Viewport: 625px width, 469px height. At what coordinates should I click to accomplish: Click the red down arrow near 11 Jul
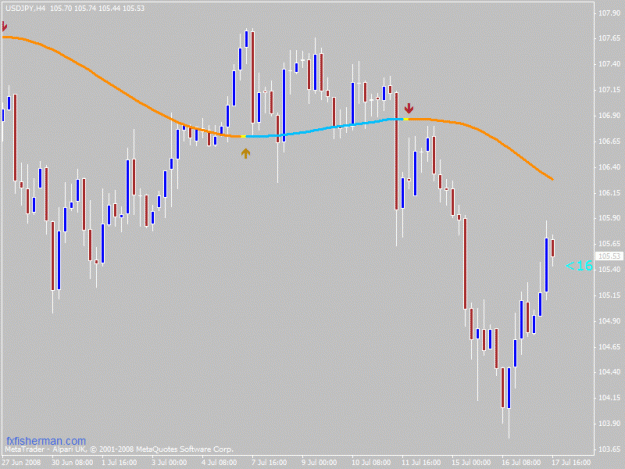coord(409,108)
